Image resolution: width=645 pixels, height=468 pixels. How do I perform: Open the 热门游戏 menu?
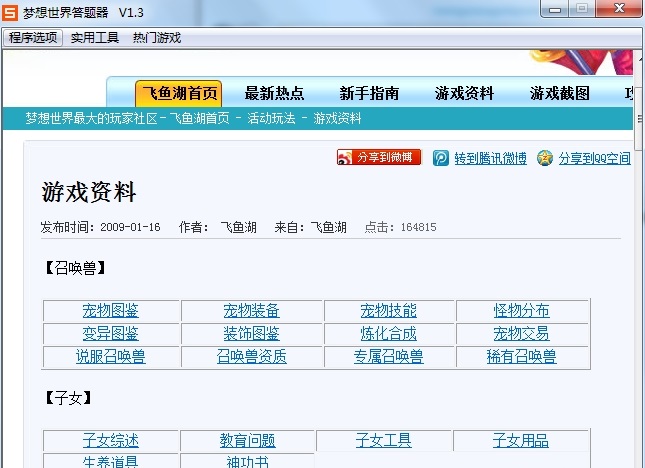(x=157, y=38)
